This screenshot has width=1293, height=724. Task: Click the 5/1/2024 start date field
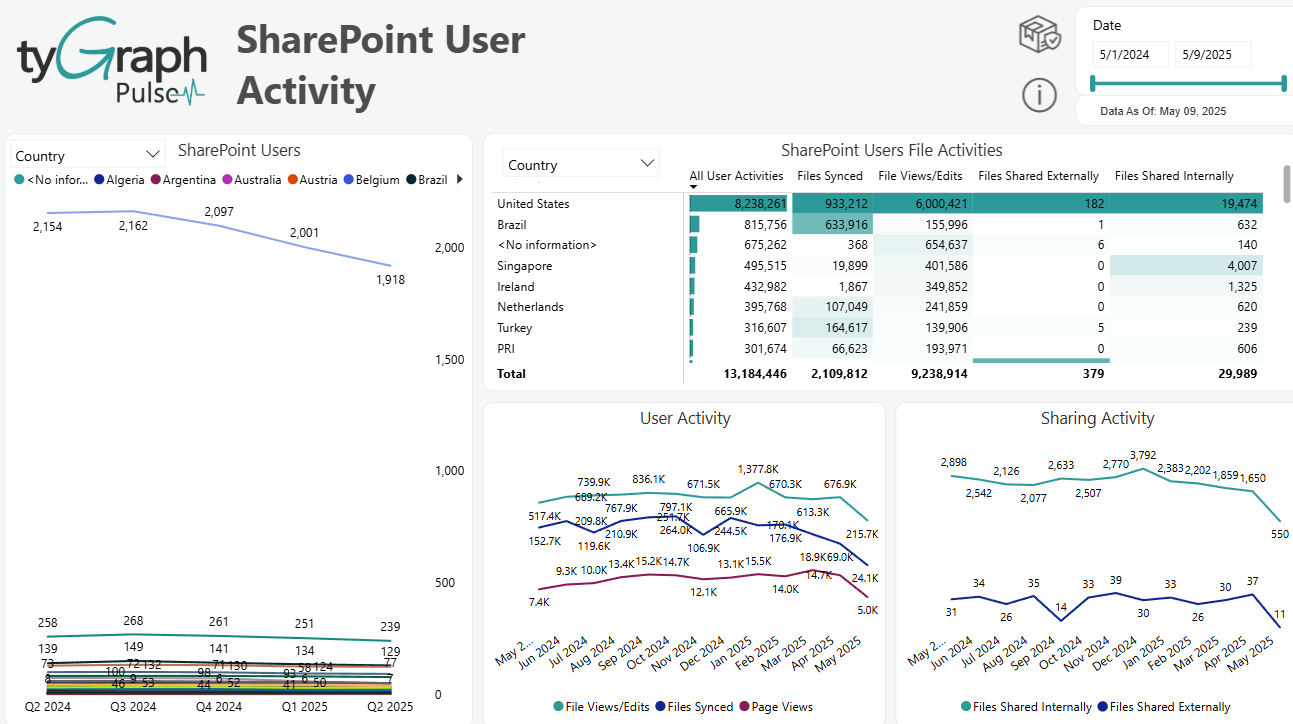coord(1129,54)
